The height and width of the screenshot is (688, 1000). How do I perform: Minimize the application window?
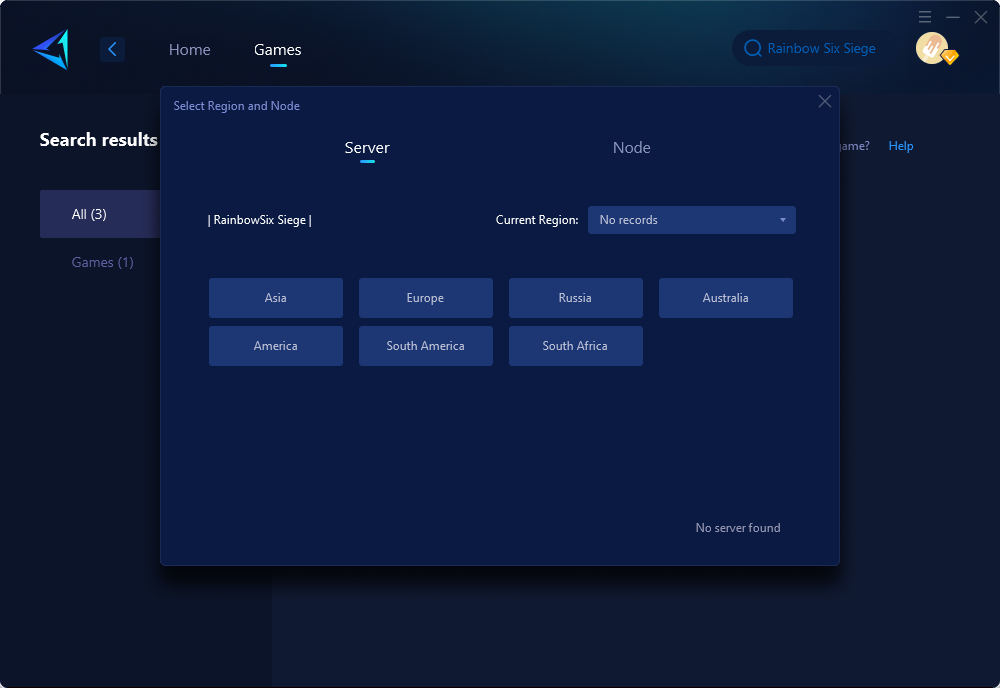(953, 17)
